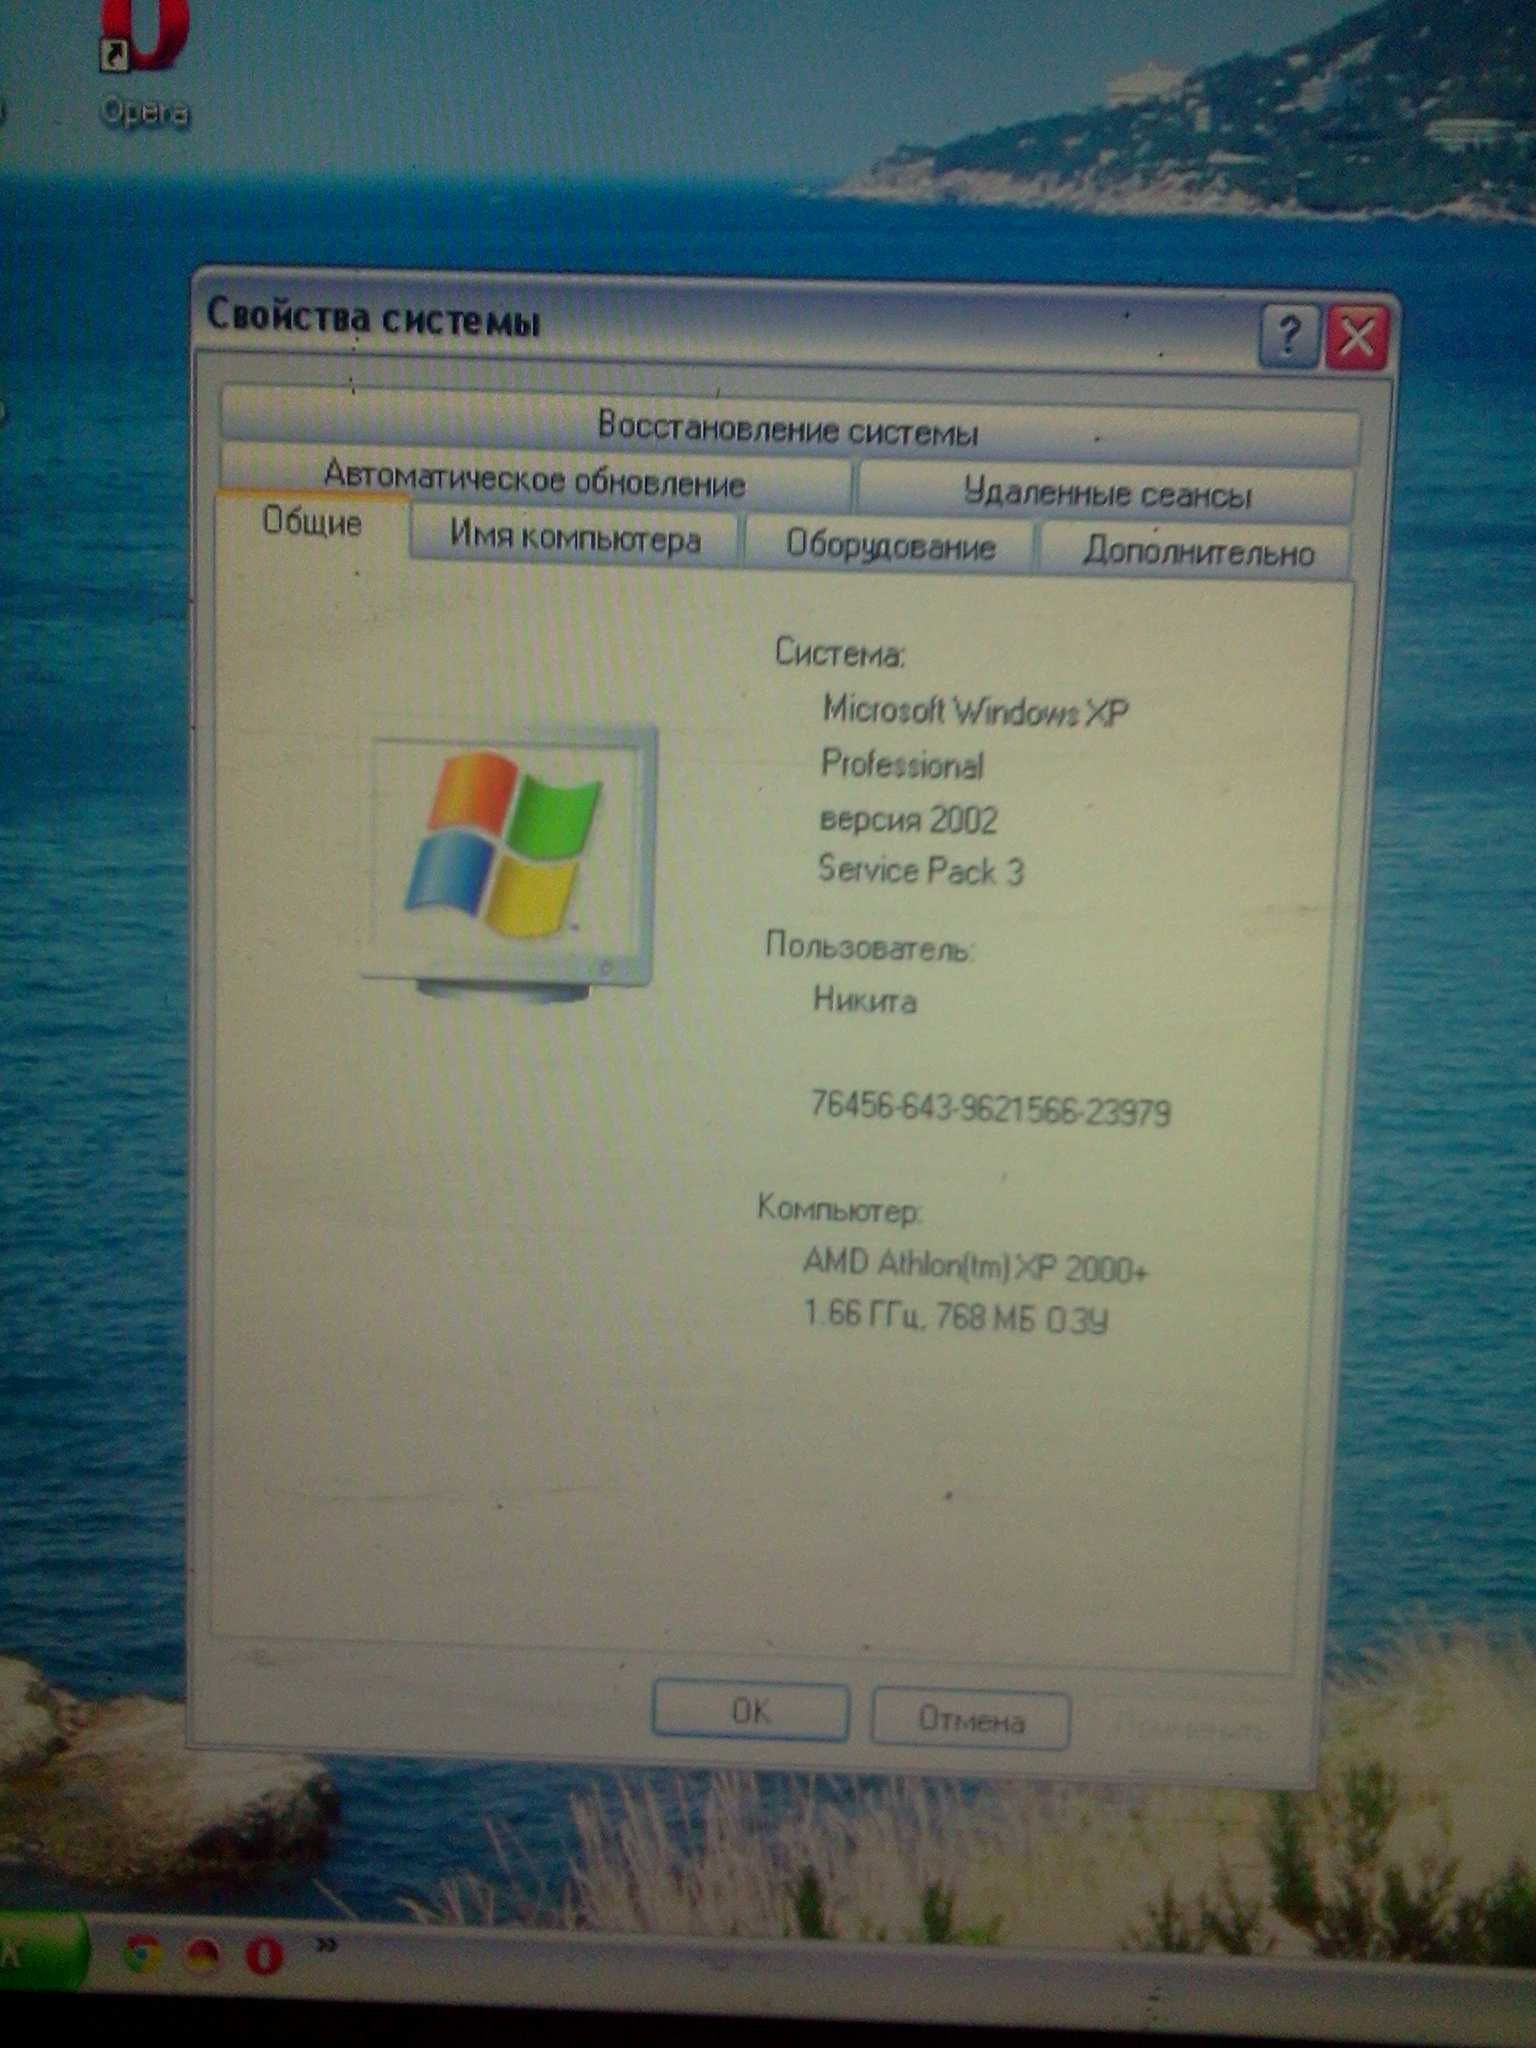The image size is (1536, 2048).
Task: Select the Общие tab
Action: (312, 523)
